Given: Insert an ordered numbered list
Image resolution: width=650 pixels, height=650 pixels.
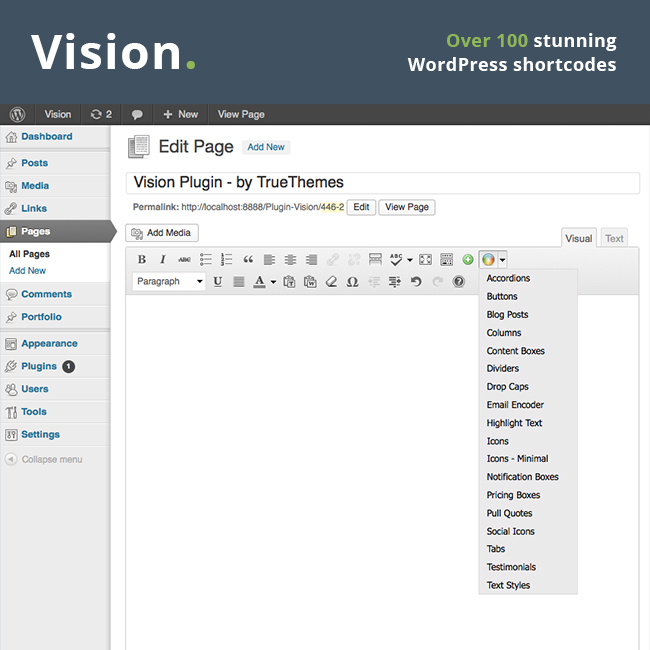Looking at the screenshot, I should point(227,260).
